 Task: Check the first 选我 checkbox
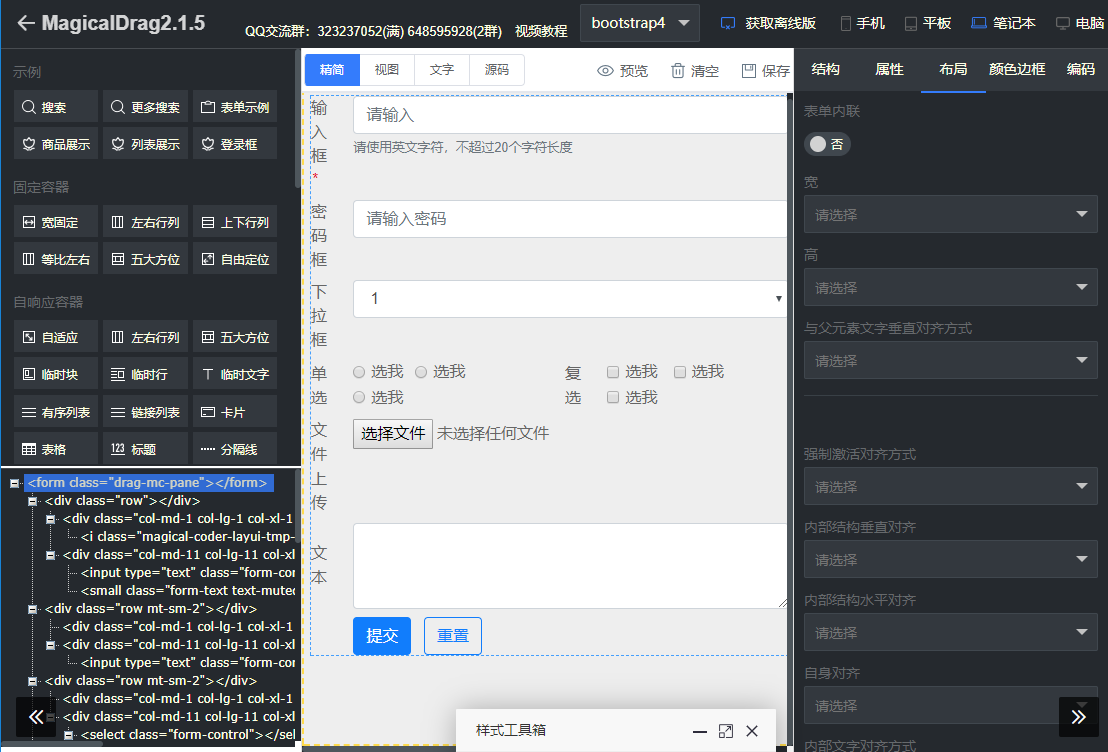coord(613,371)
